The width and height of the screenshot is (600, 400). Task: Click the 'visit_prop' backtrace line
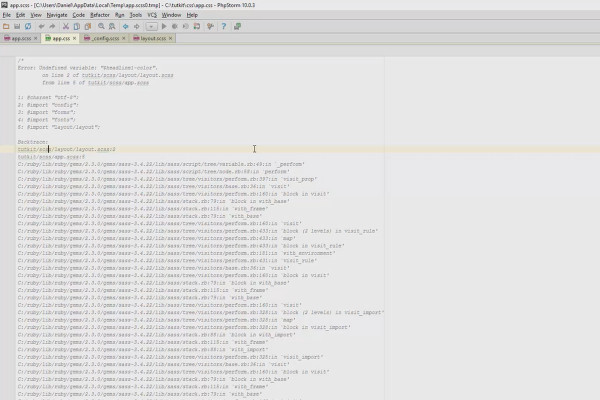click(167, 179)
